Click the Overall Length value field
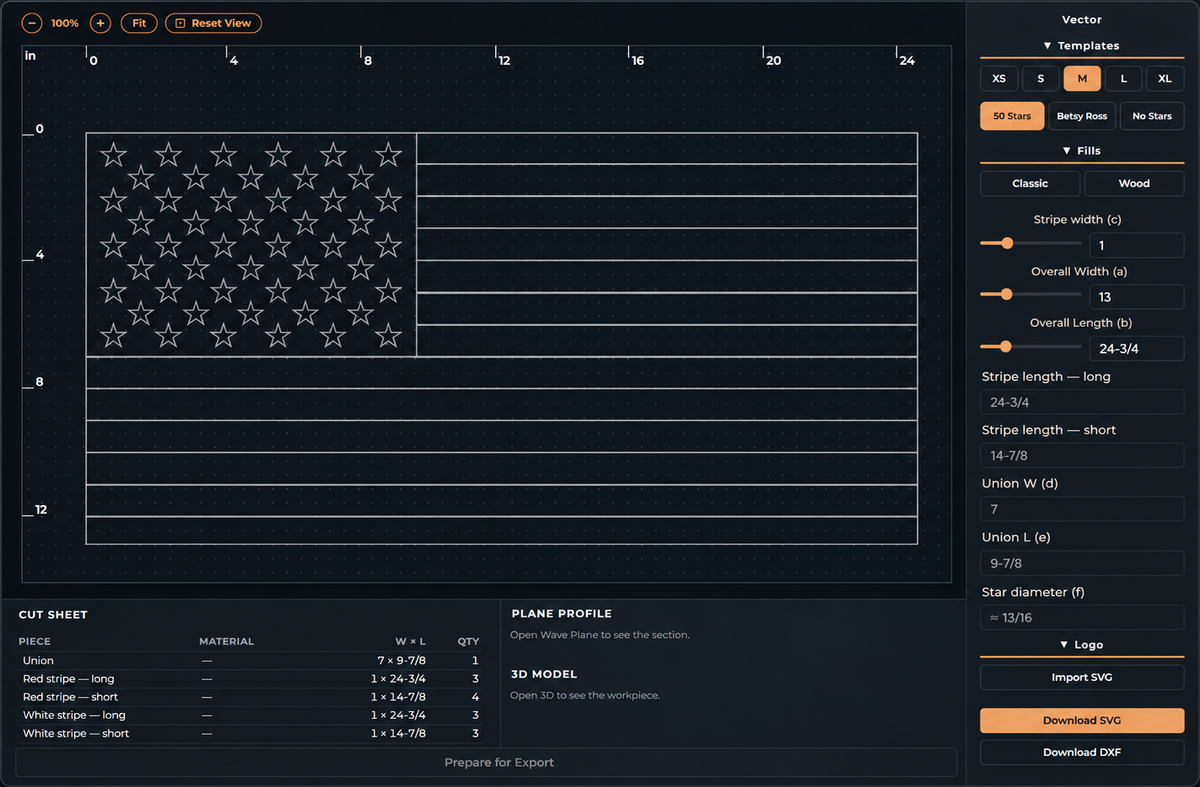This screenshot has height=787, width=1200. click(x=1137, y=349)
